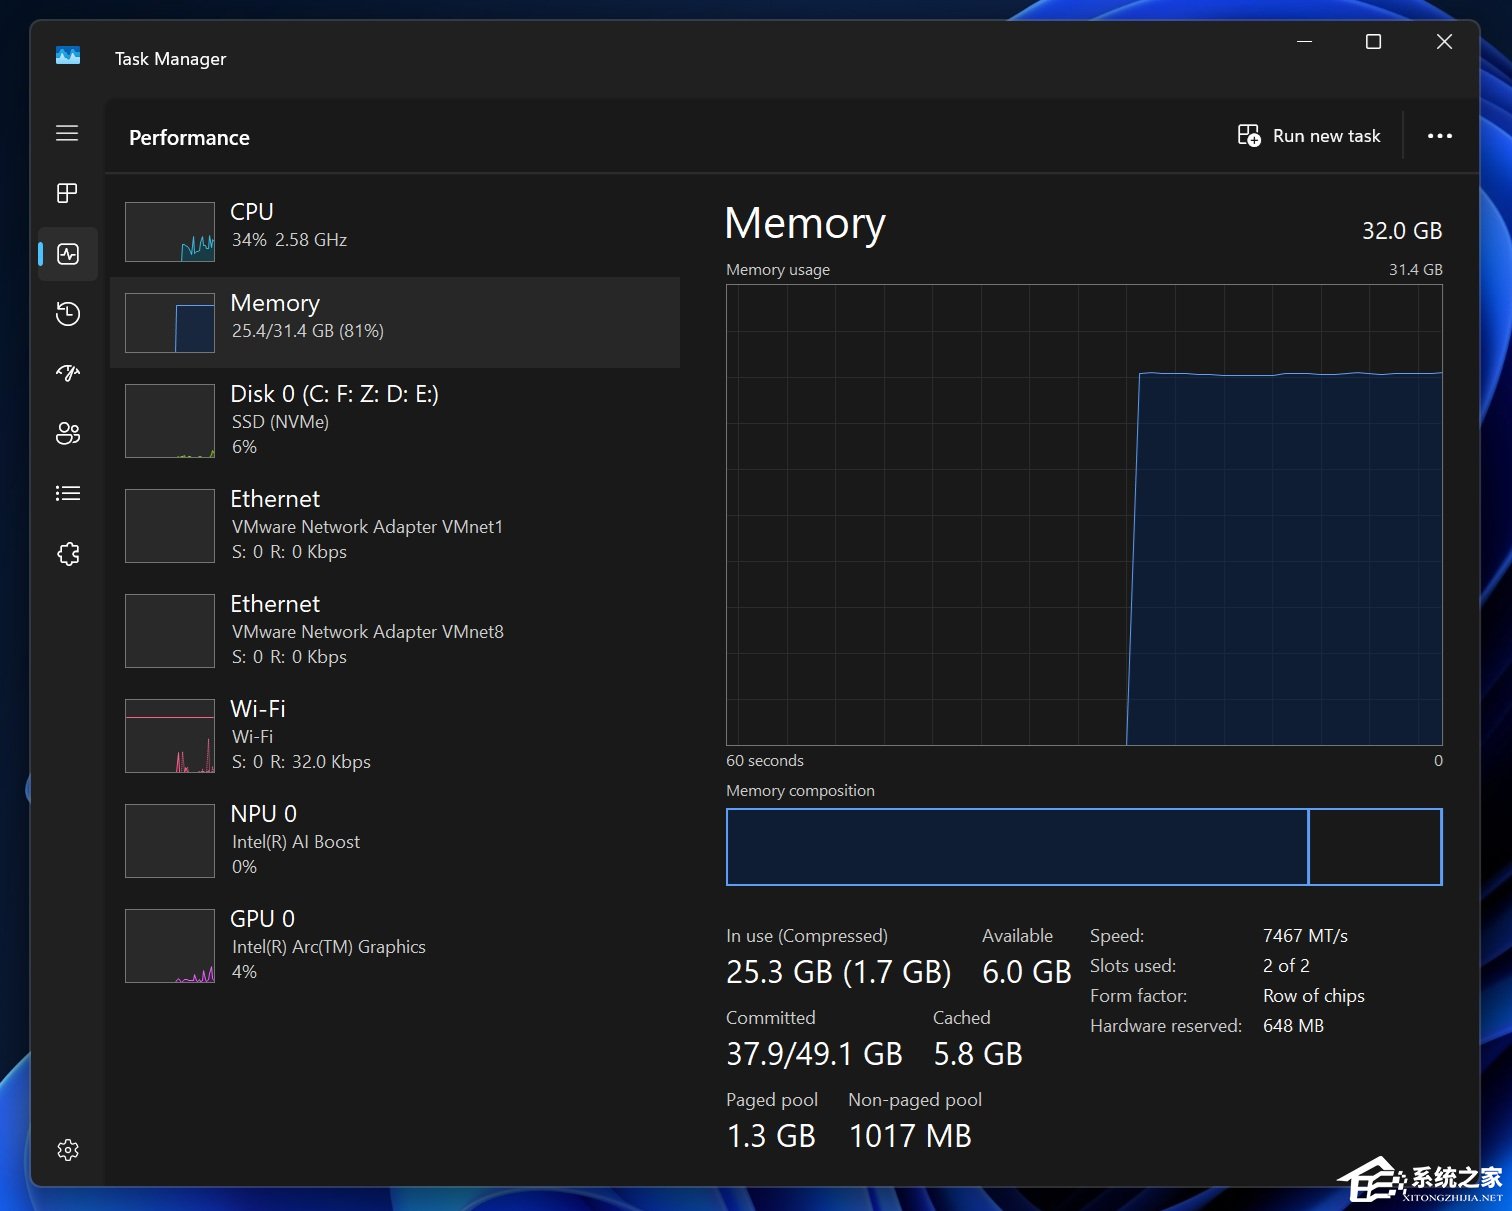
Task: Select Ethernet VMnet1 adapter entry
Action: [395, 526]
